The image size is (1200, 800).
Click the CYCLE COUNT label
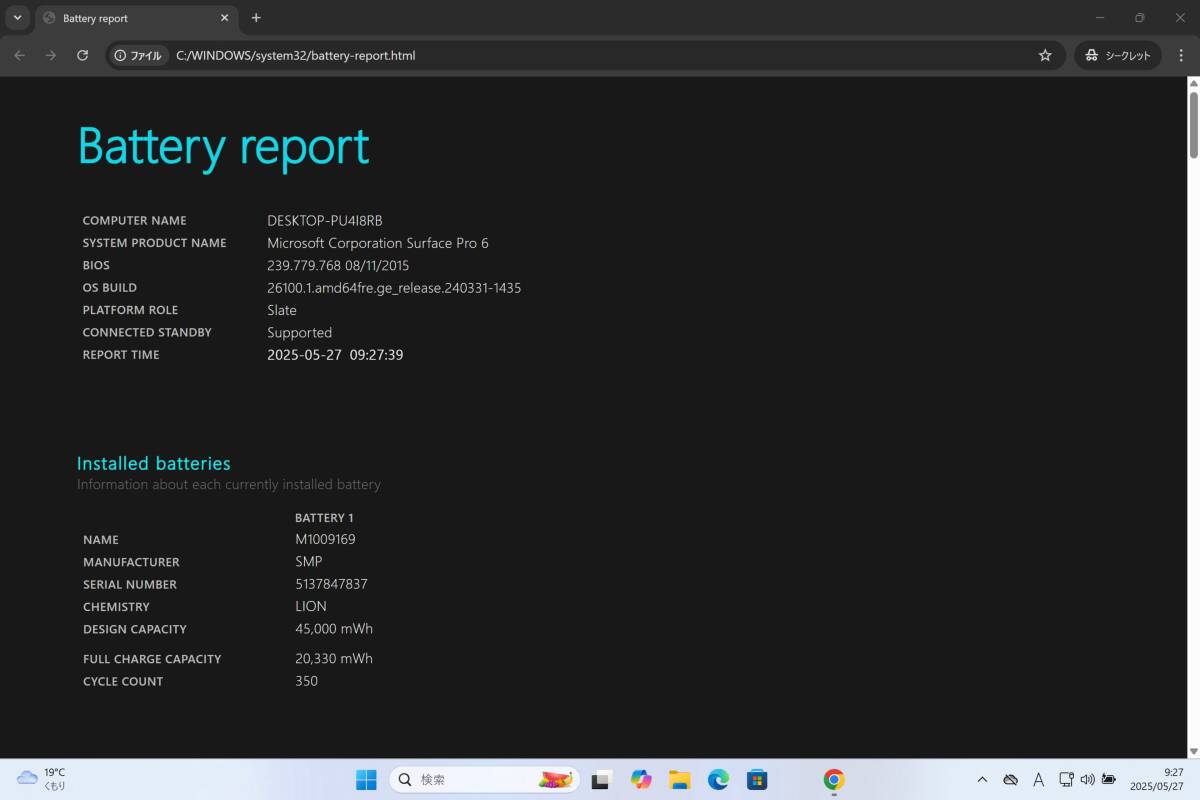click(123, 681)
